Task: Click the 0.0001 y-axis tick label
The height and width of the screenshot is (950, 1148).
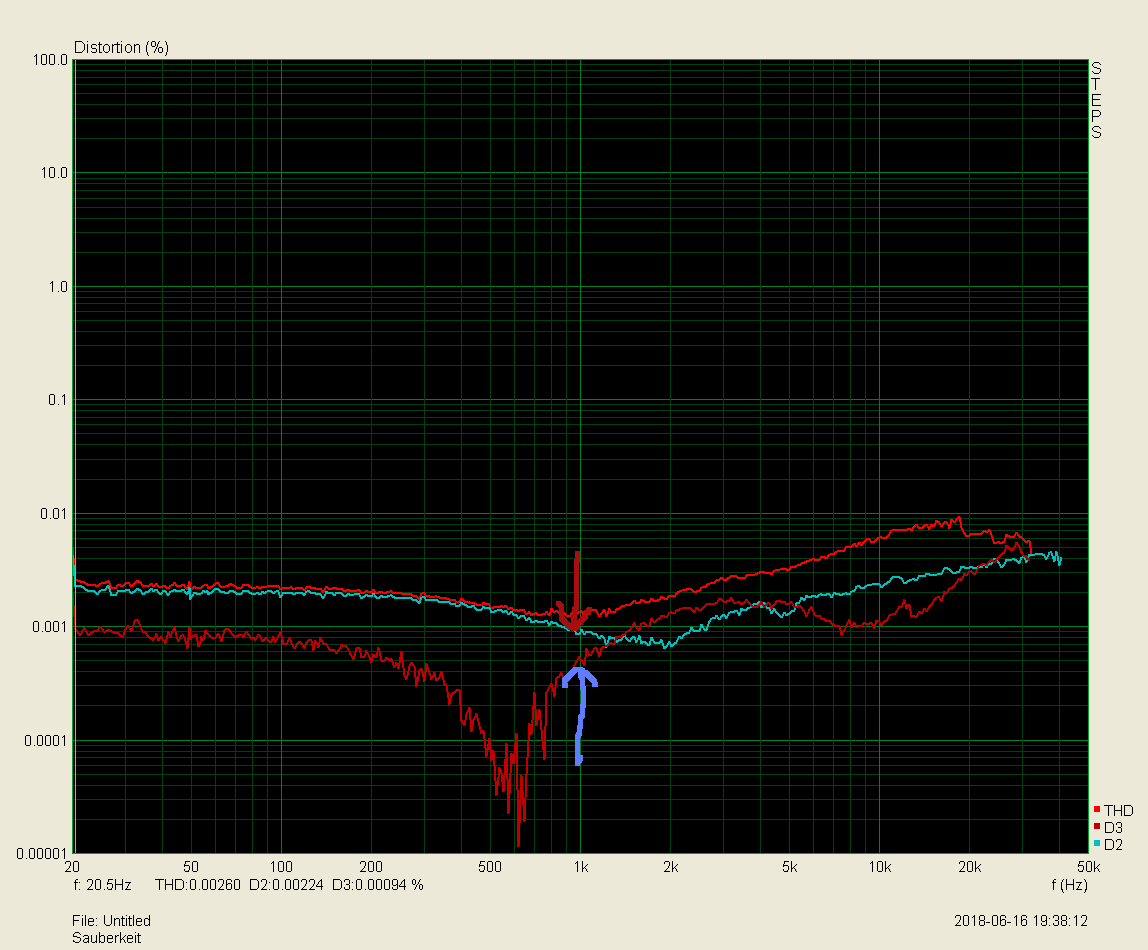Action: pyautogui.click(x=46, y=741)
